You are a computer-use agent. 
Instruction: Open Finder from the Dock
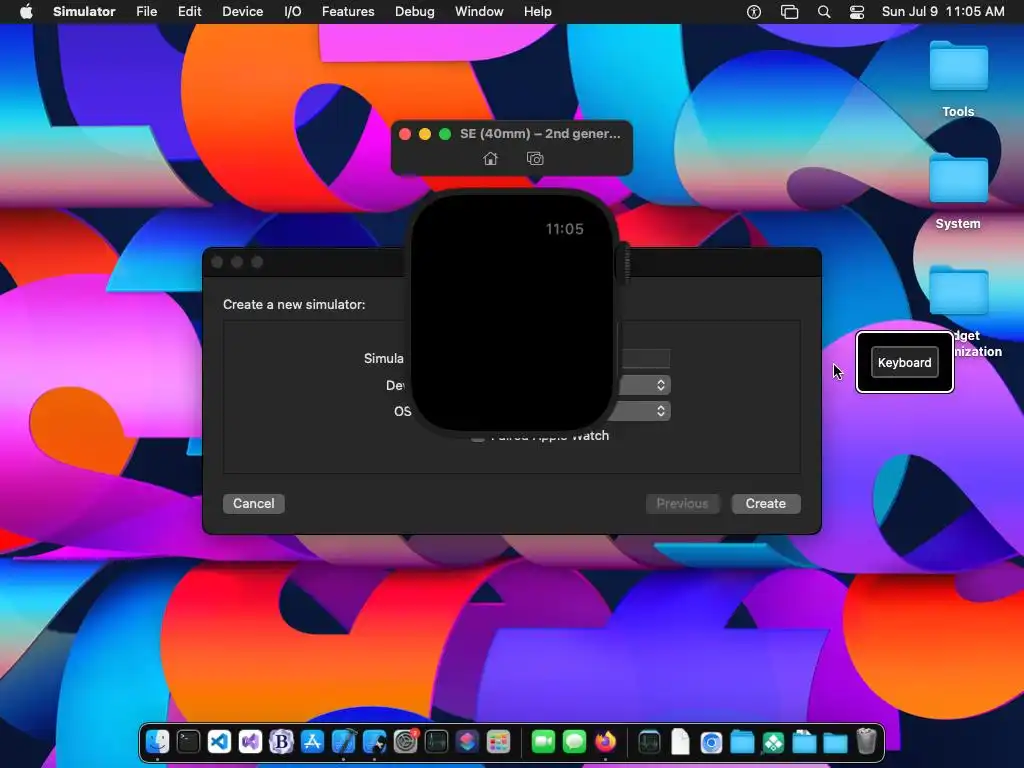[x=157, y=742]
